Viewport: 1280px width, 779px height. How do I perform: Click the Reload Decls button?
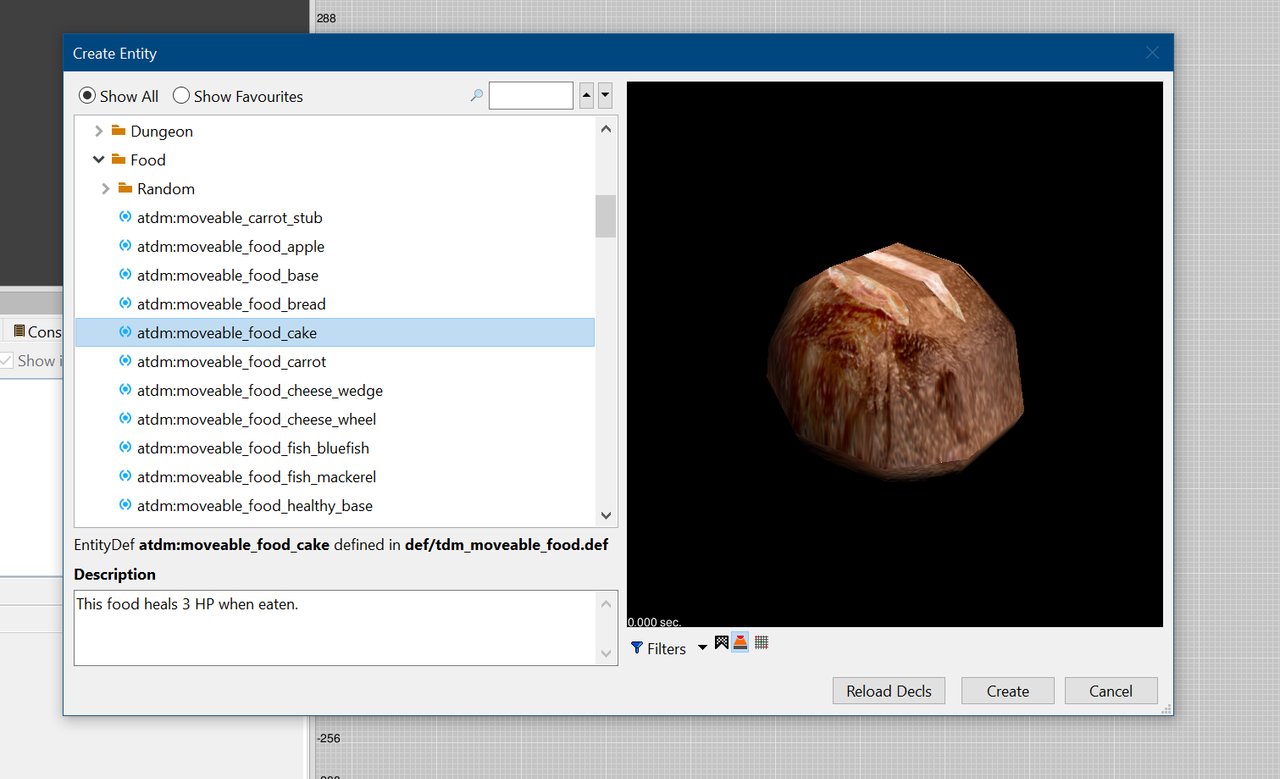click(x=889, y=691)
